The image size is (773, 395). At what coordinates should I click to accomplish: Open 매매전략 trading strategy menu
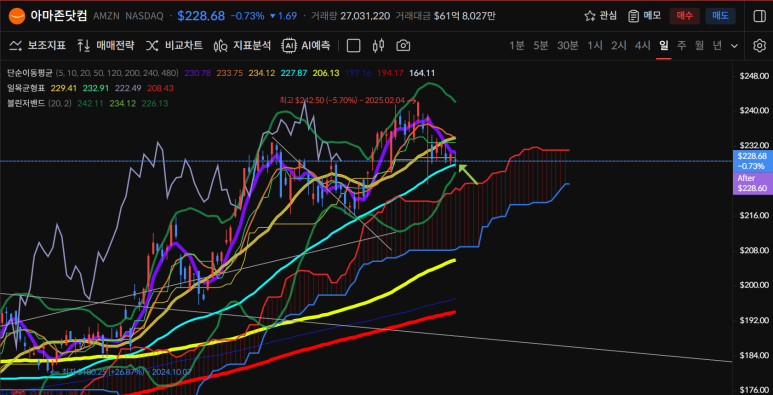pos(105,46)
